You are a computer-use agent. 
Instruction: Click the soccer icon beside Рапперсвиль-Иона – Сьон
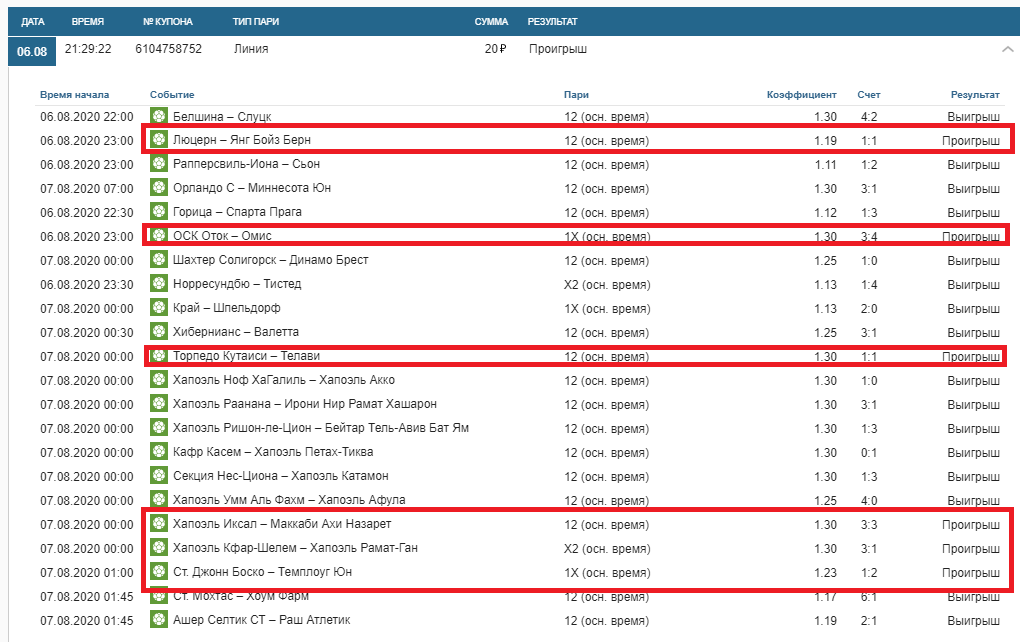click(159, 164)
